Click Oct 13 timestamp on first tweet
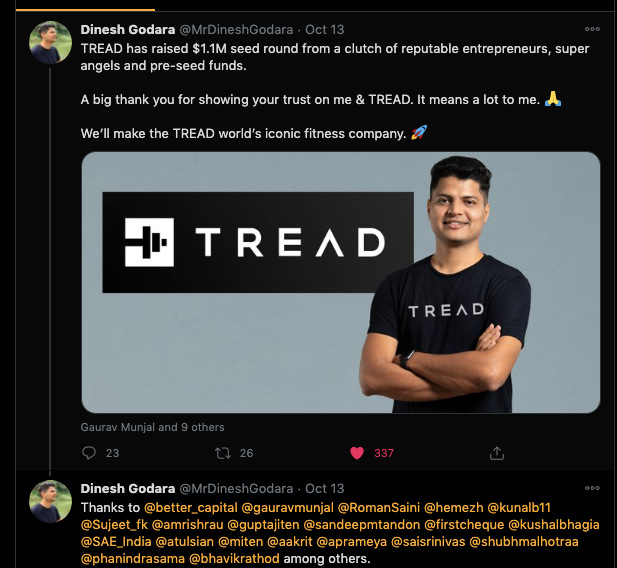This screenshot has width=617, height=568. tap(325, 30)
